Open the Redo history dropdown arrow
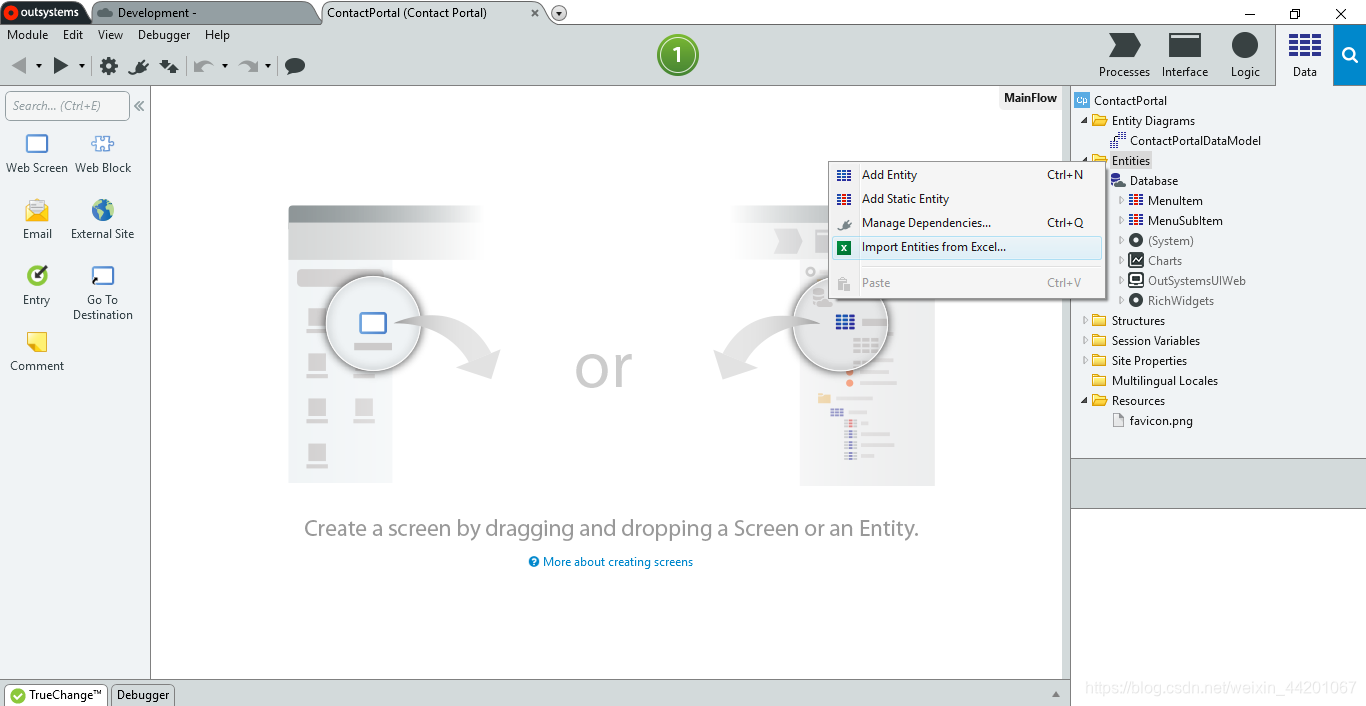This screenshot has width=1366, height=706. 268,66
